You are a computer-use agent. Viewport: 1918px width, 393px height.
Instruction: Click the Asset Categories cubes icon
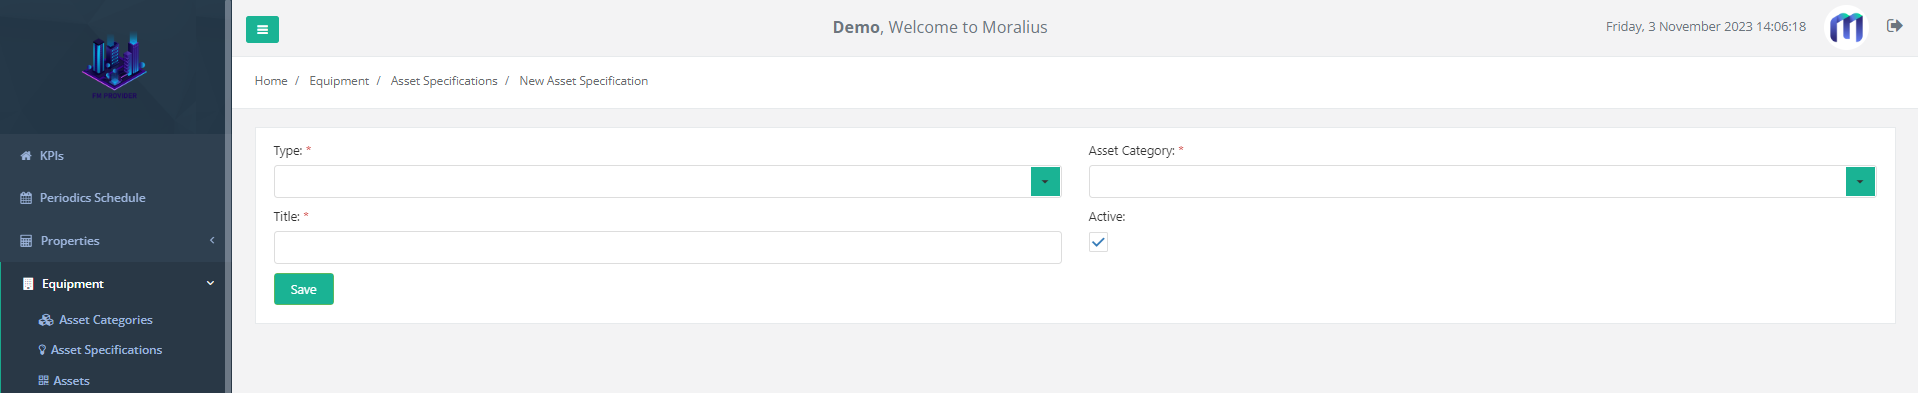tap(46, 320)
